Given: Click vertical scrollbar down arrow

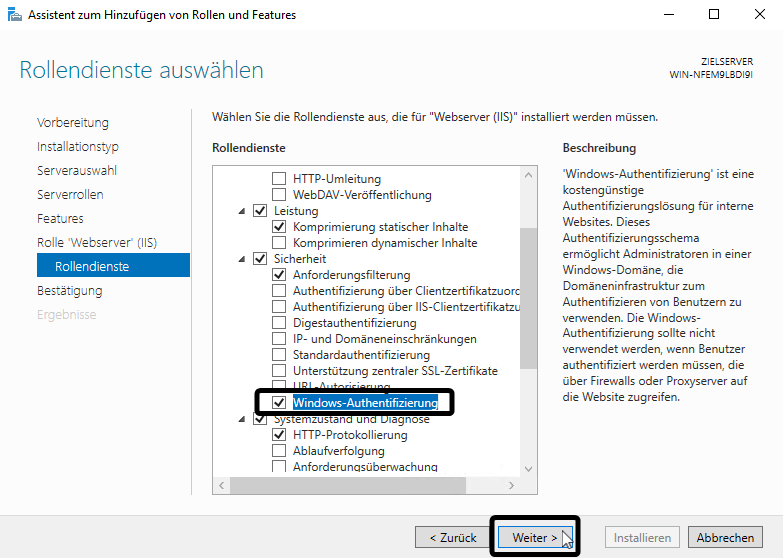Looking at the screenshot, I should (528, 469).
